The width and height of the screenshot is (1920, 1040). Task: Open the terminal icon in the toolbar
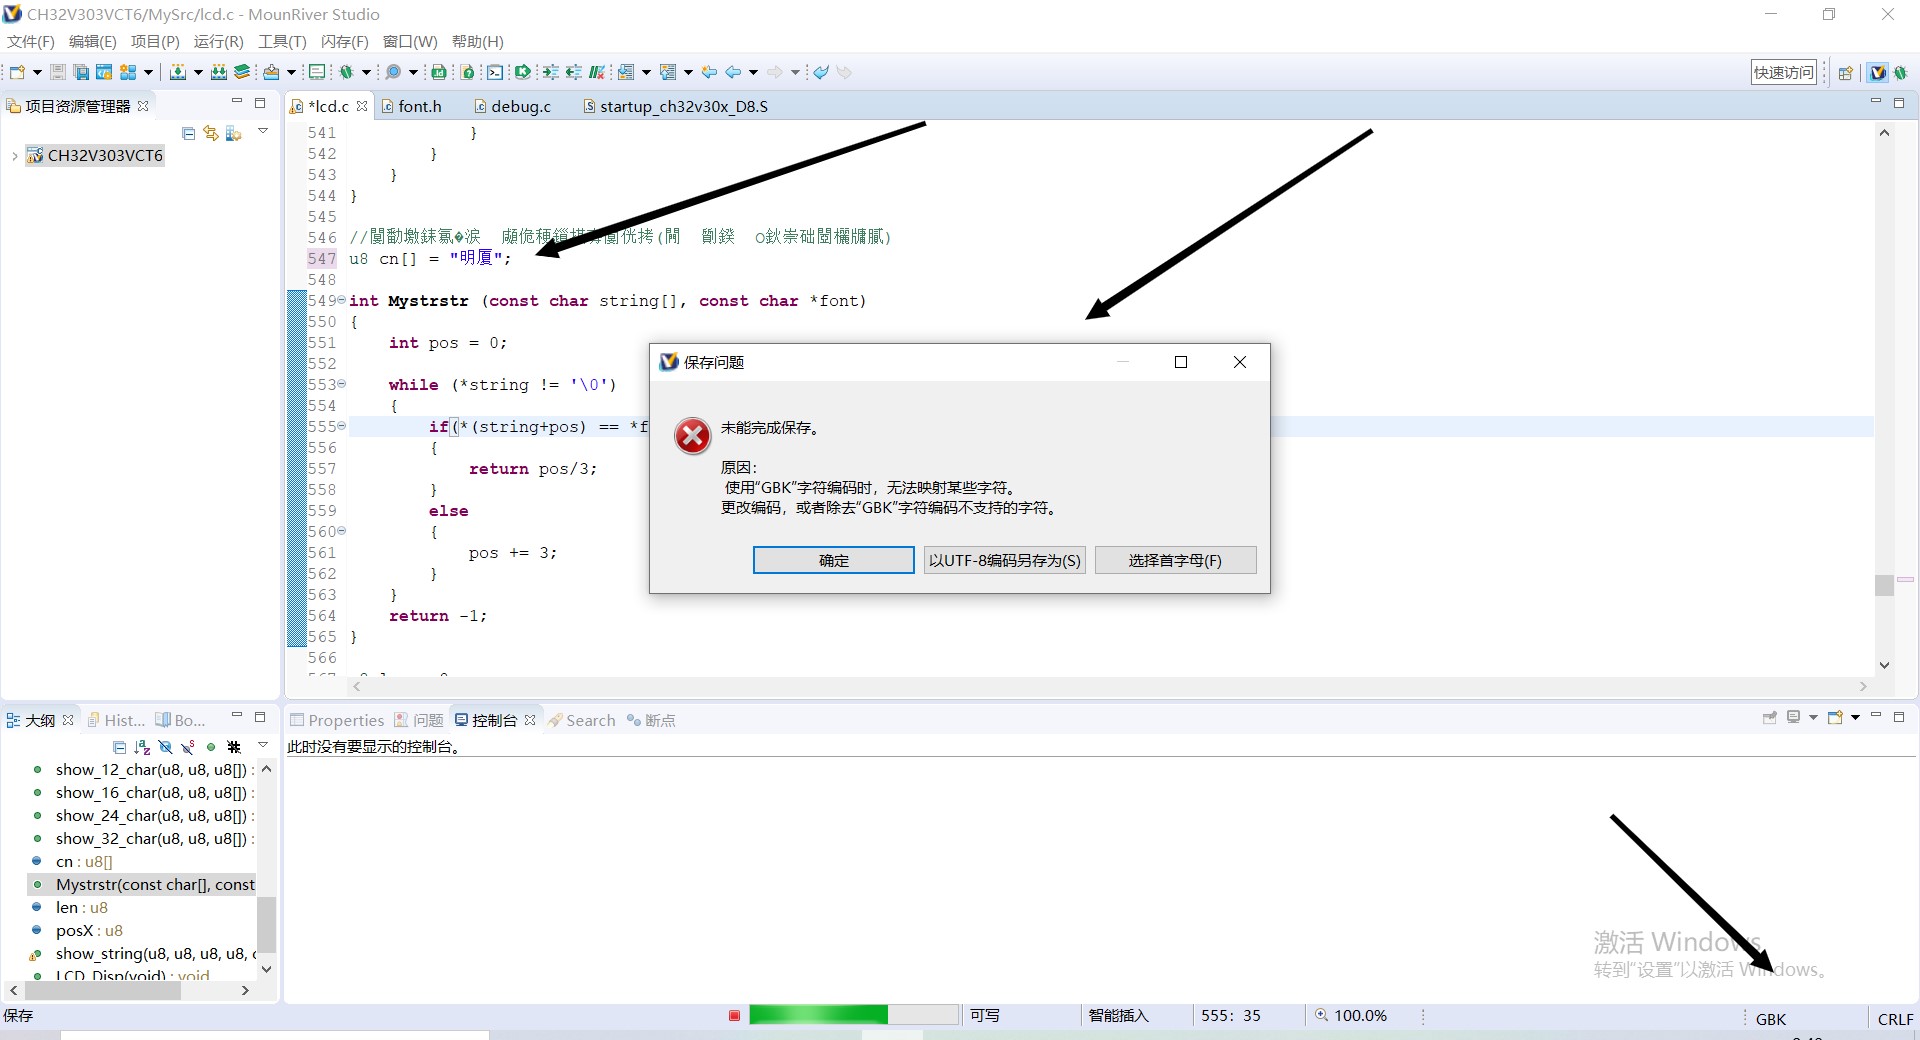point(495,72)
